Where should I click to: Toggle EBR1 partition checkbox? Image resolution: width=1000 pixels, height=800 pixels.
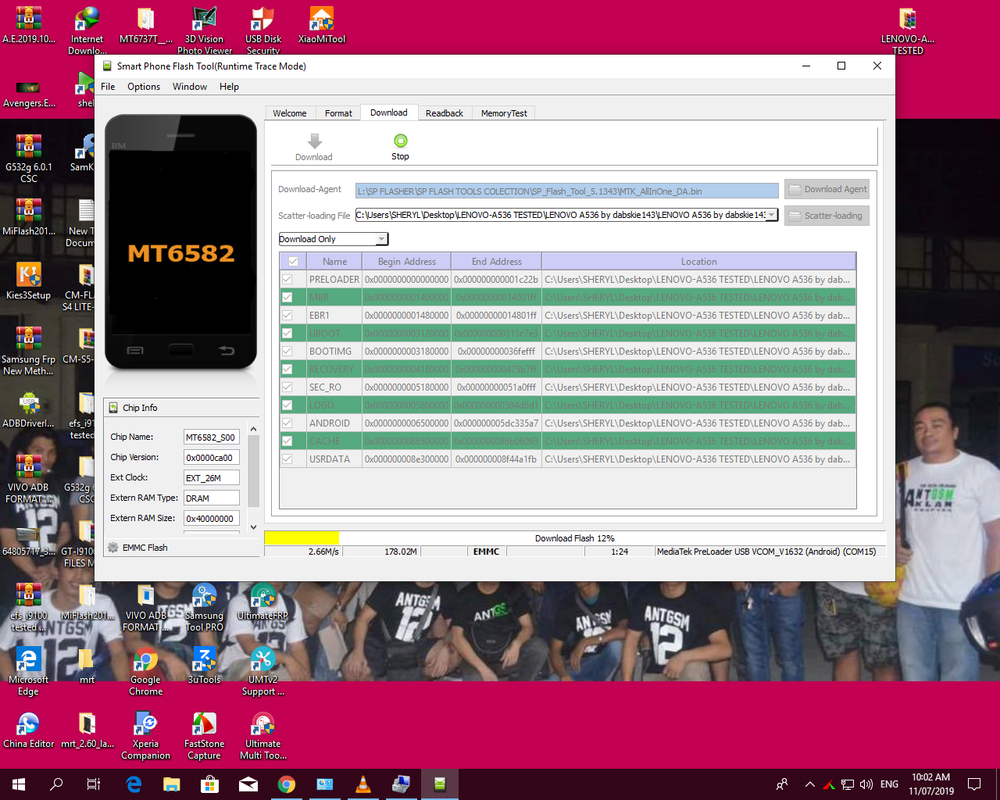pyautogui.click(x=287, y=315)
